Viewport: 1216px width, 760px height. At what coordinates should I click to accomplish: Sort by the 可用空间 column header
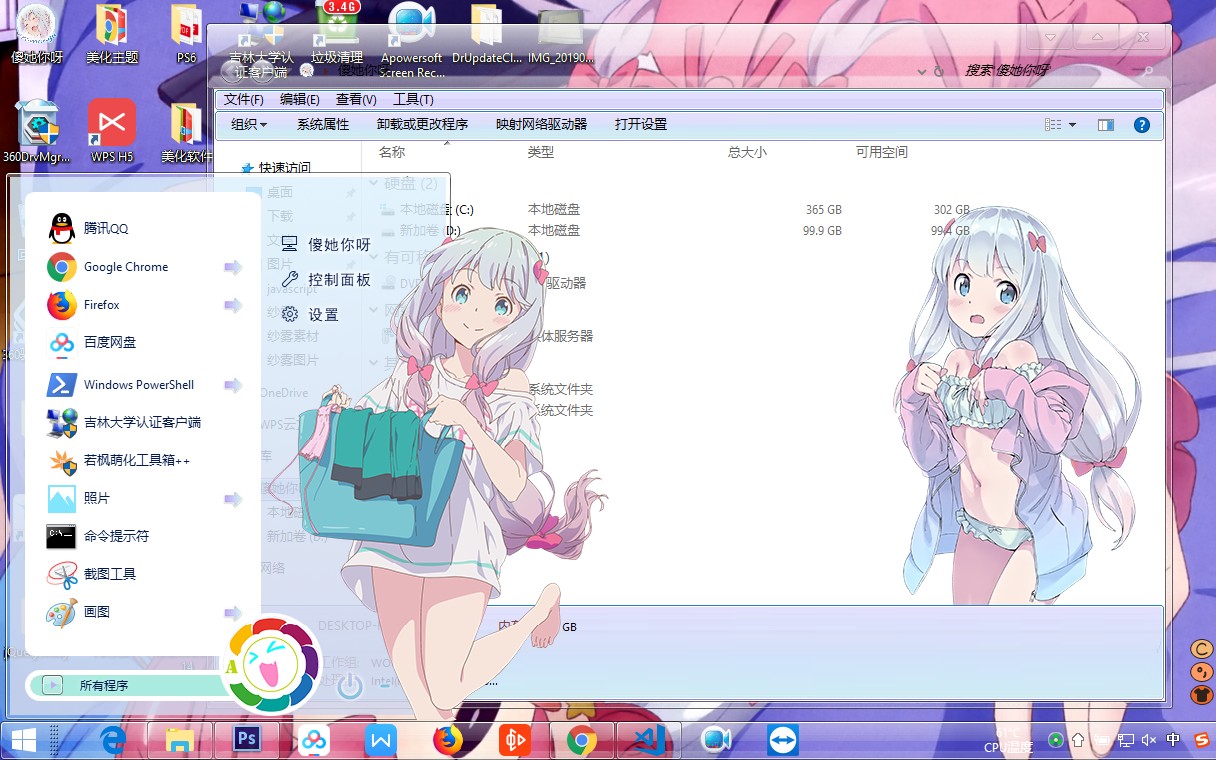click(x=882, y=153)
